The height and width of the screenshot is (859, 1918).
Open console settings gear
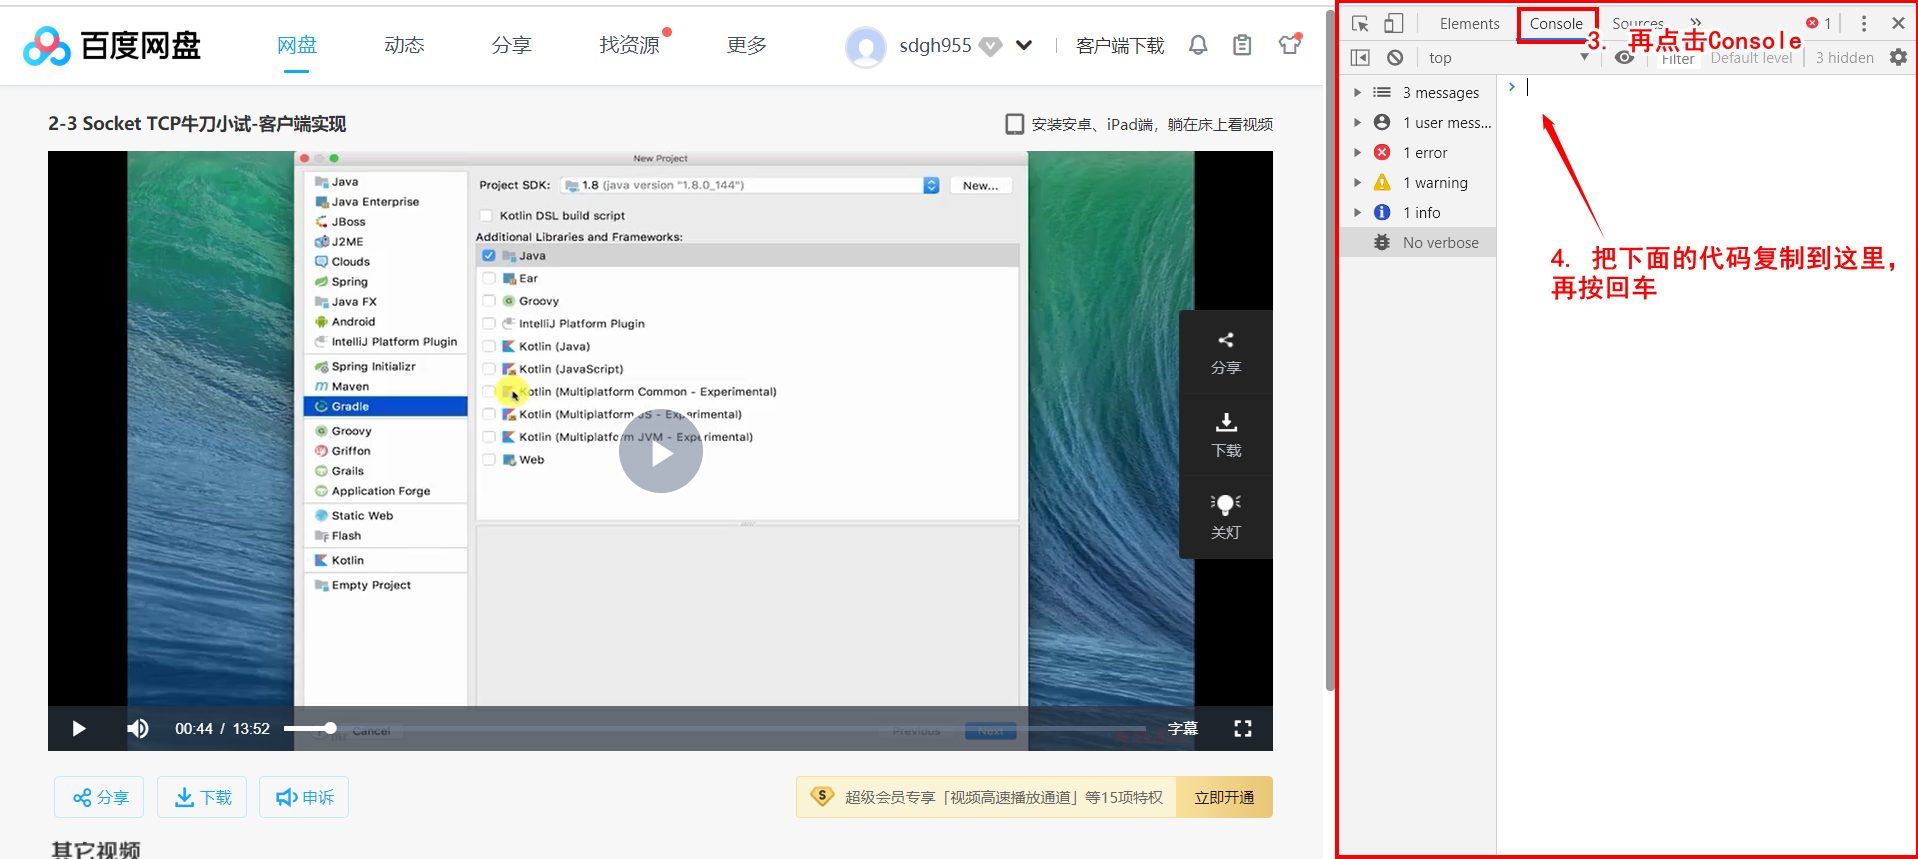click(1898, 57)
